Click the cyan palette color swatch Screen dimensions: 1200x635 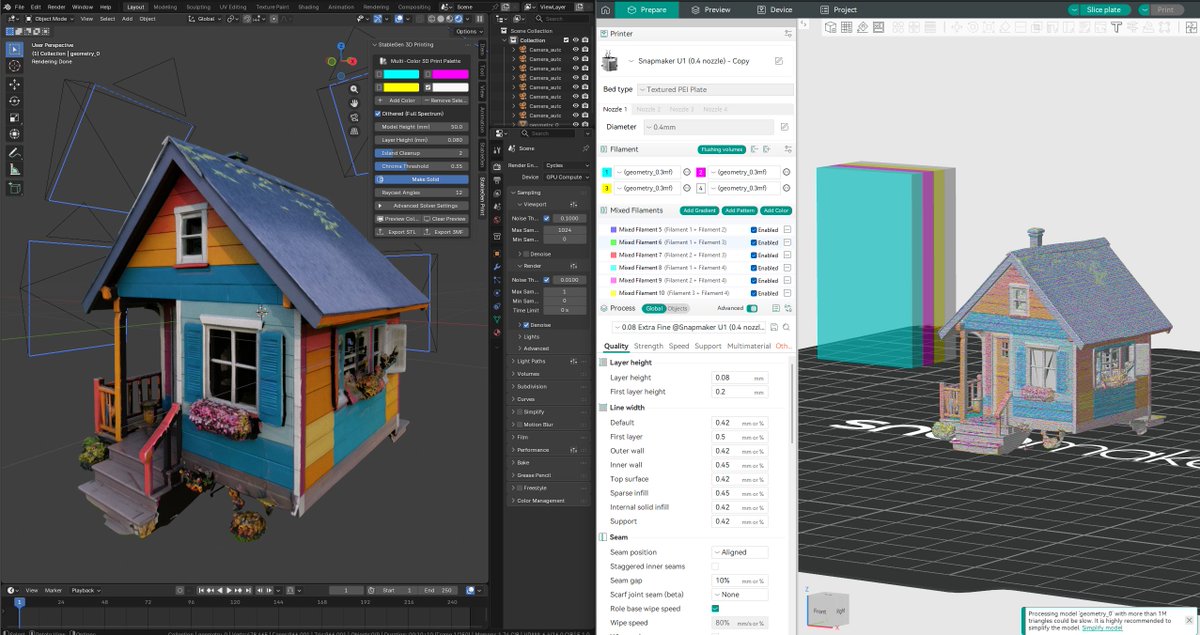[402, 74]
